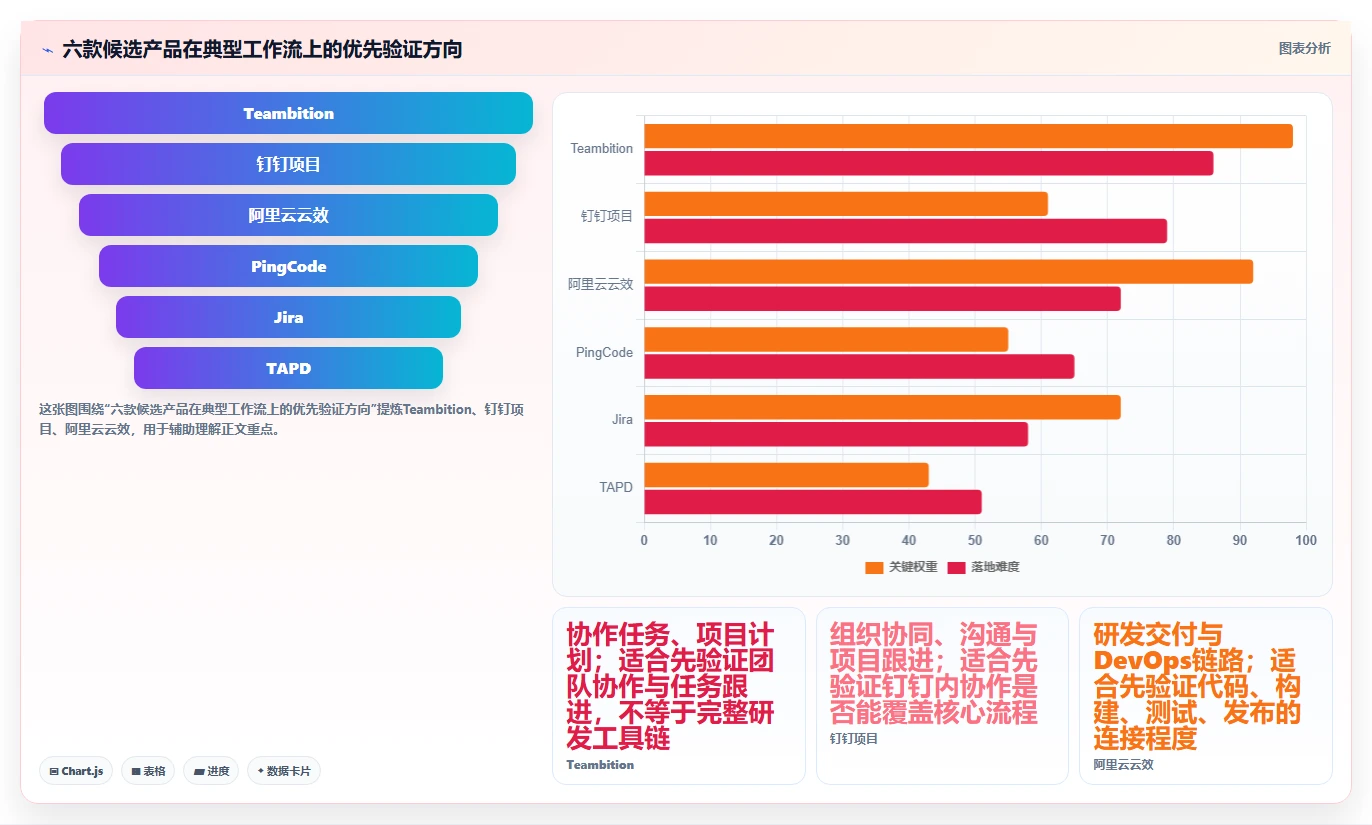
Task: Open the 阿里云云效 data card
Action: click(x=1205, y=696)
